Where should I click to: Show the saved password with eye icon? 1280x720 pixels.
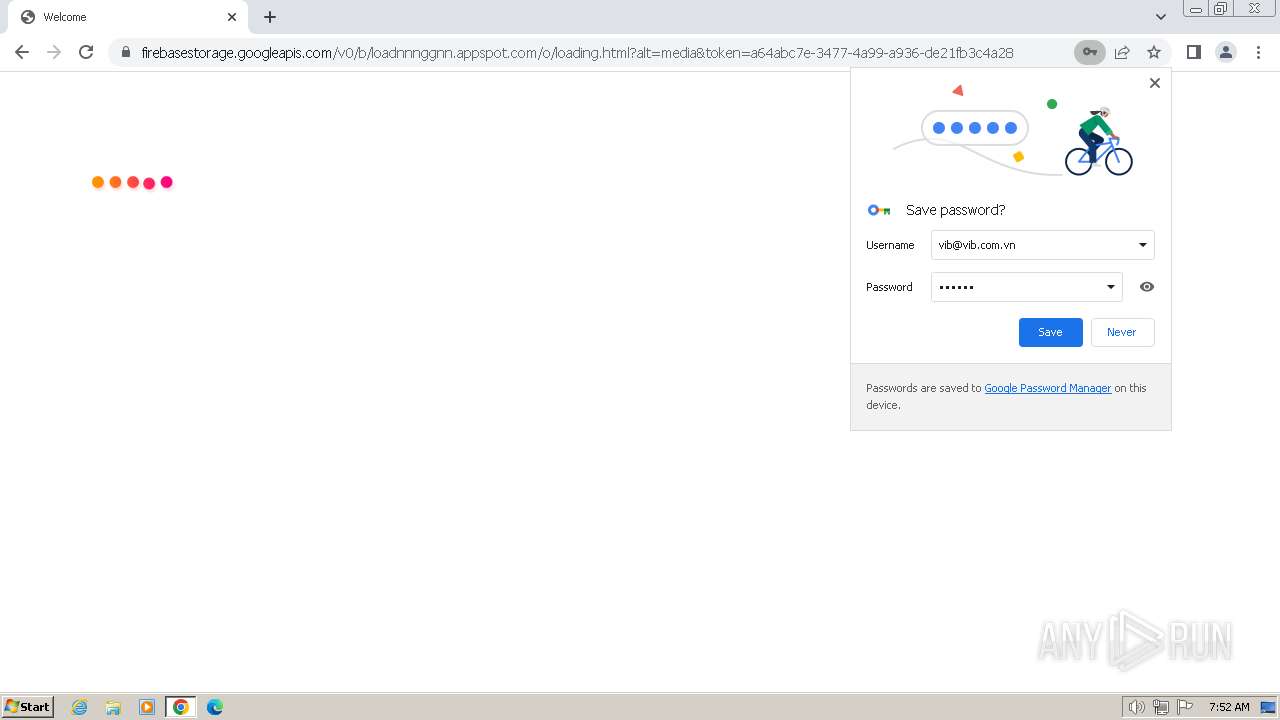point(1147,287)
